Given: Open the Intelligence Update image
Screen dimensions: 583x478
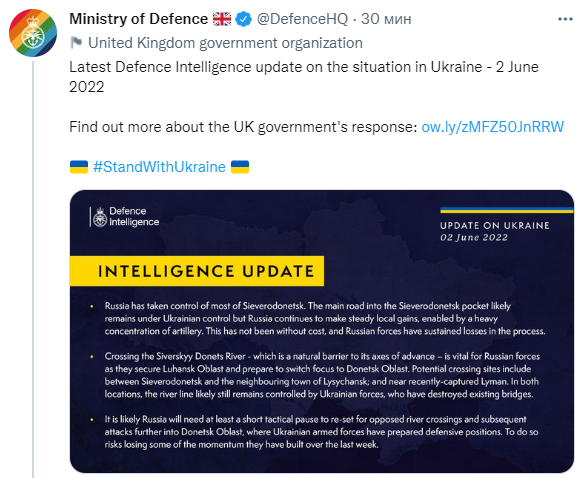Looking at the screenshot, I should 322,331.
